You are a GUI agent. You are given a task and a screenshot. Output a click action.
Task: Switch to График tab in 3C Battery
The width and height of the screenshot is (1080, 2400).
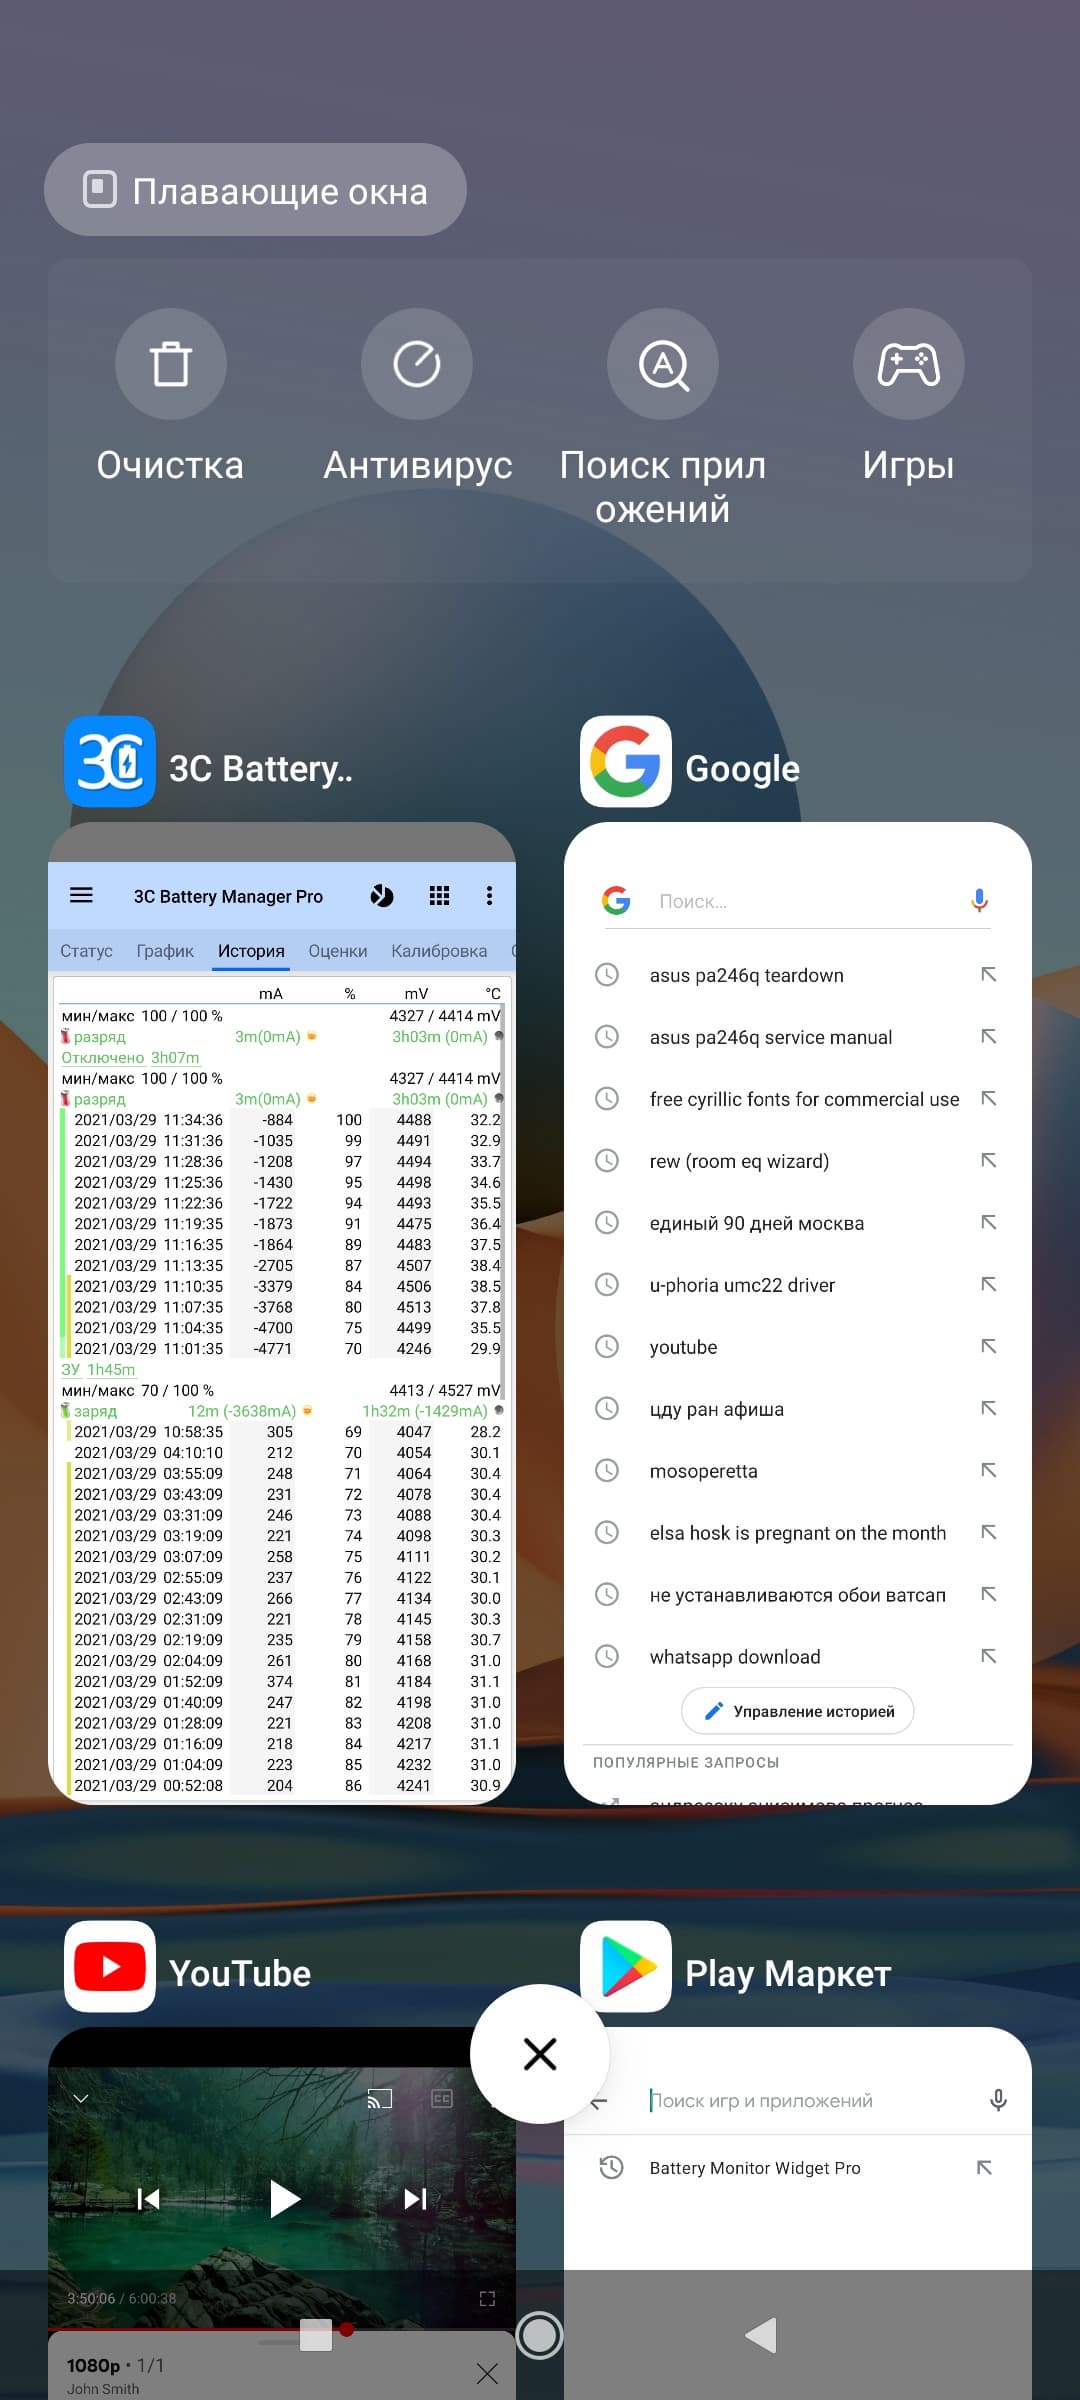(x=165, y=951)
